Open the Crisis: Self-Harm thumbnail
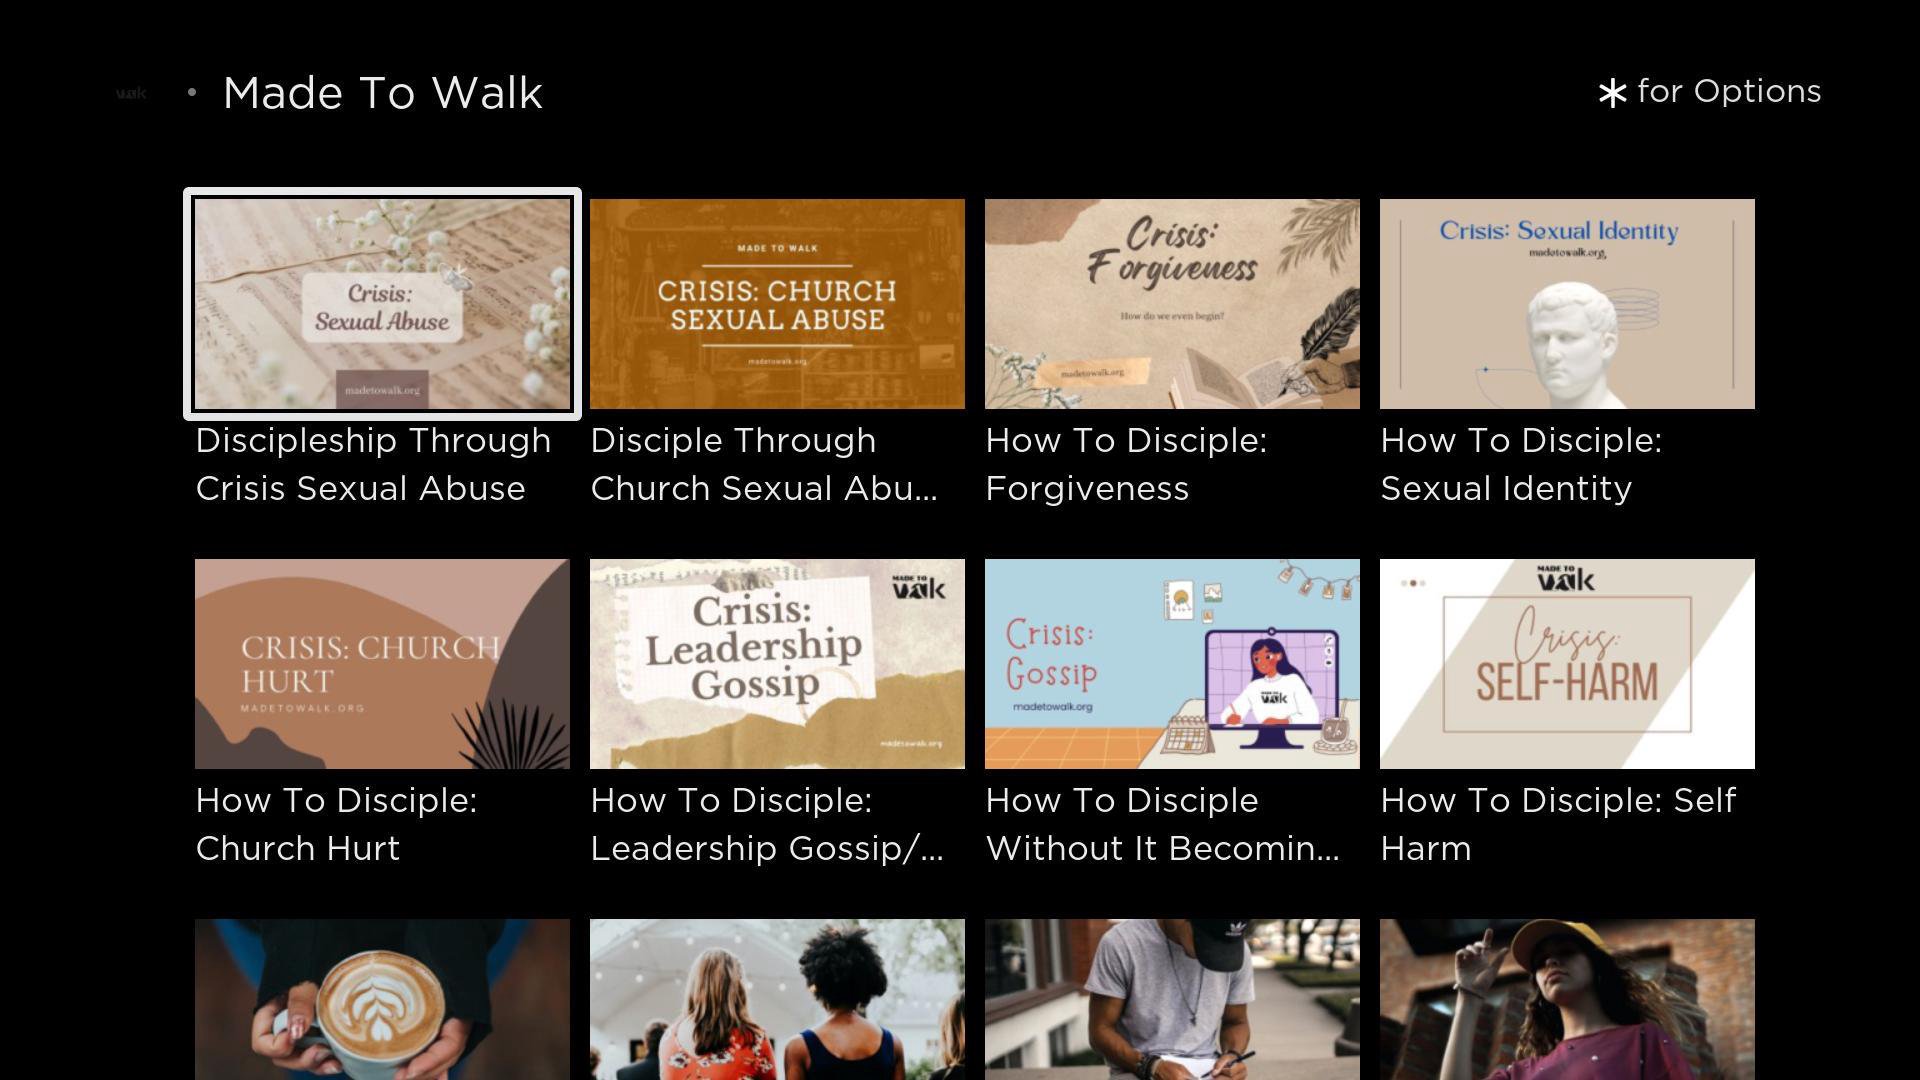Screen dimensions: 1920x1080 pos(1567,664)
